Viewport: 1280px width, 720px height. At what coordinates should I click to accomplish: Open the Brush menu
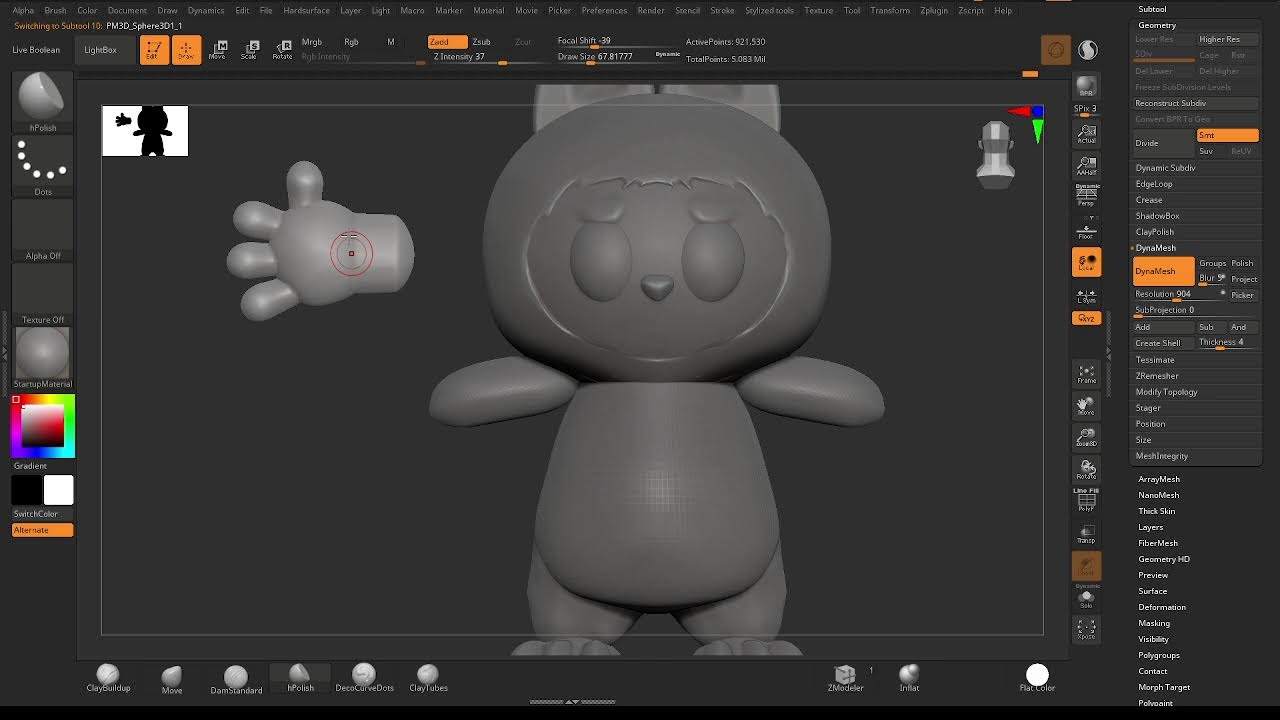click(x=55, y=10)
